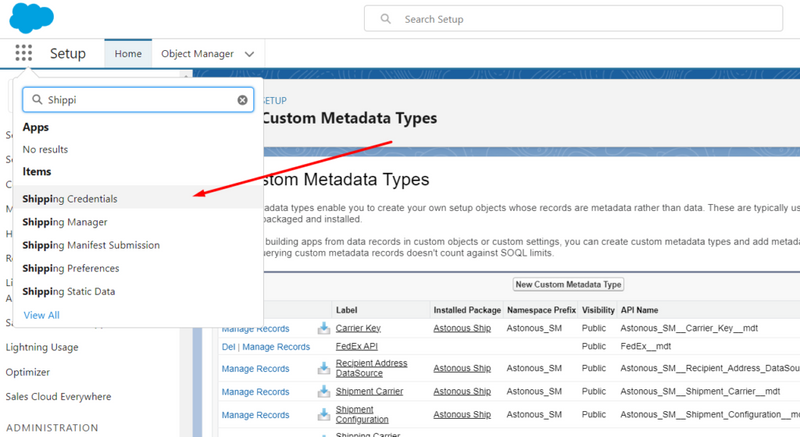Click Manage Records for Carrier Key
This screenshot has width=800, height=437.
255,329
